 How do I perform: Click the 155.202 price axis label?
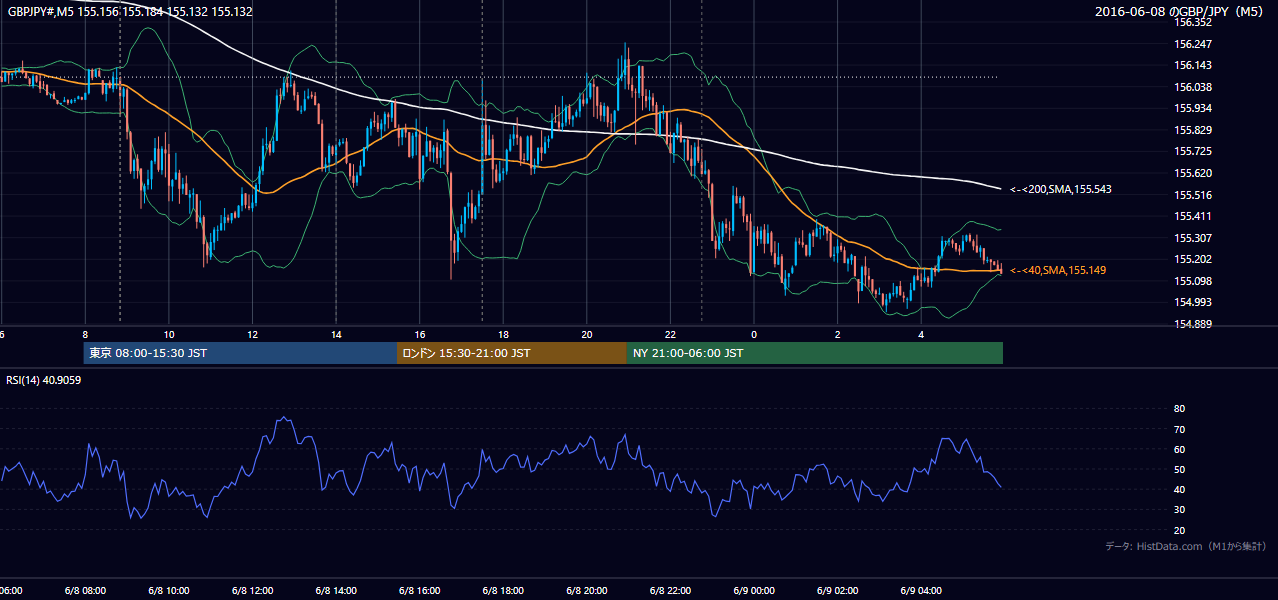1193,259
